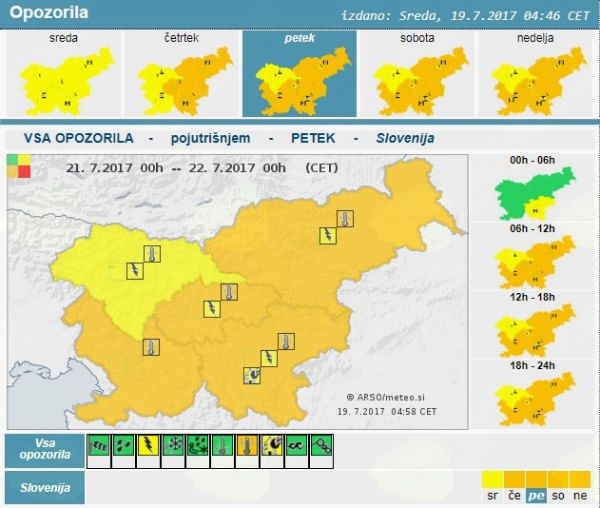Click the lightning icon in central map region
Viewport: 600px width, 508px height.
(x=211, y=309)
